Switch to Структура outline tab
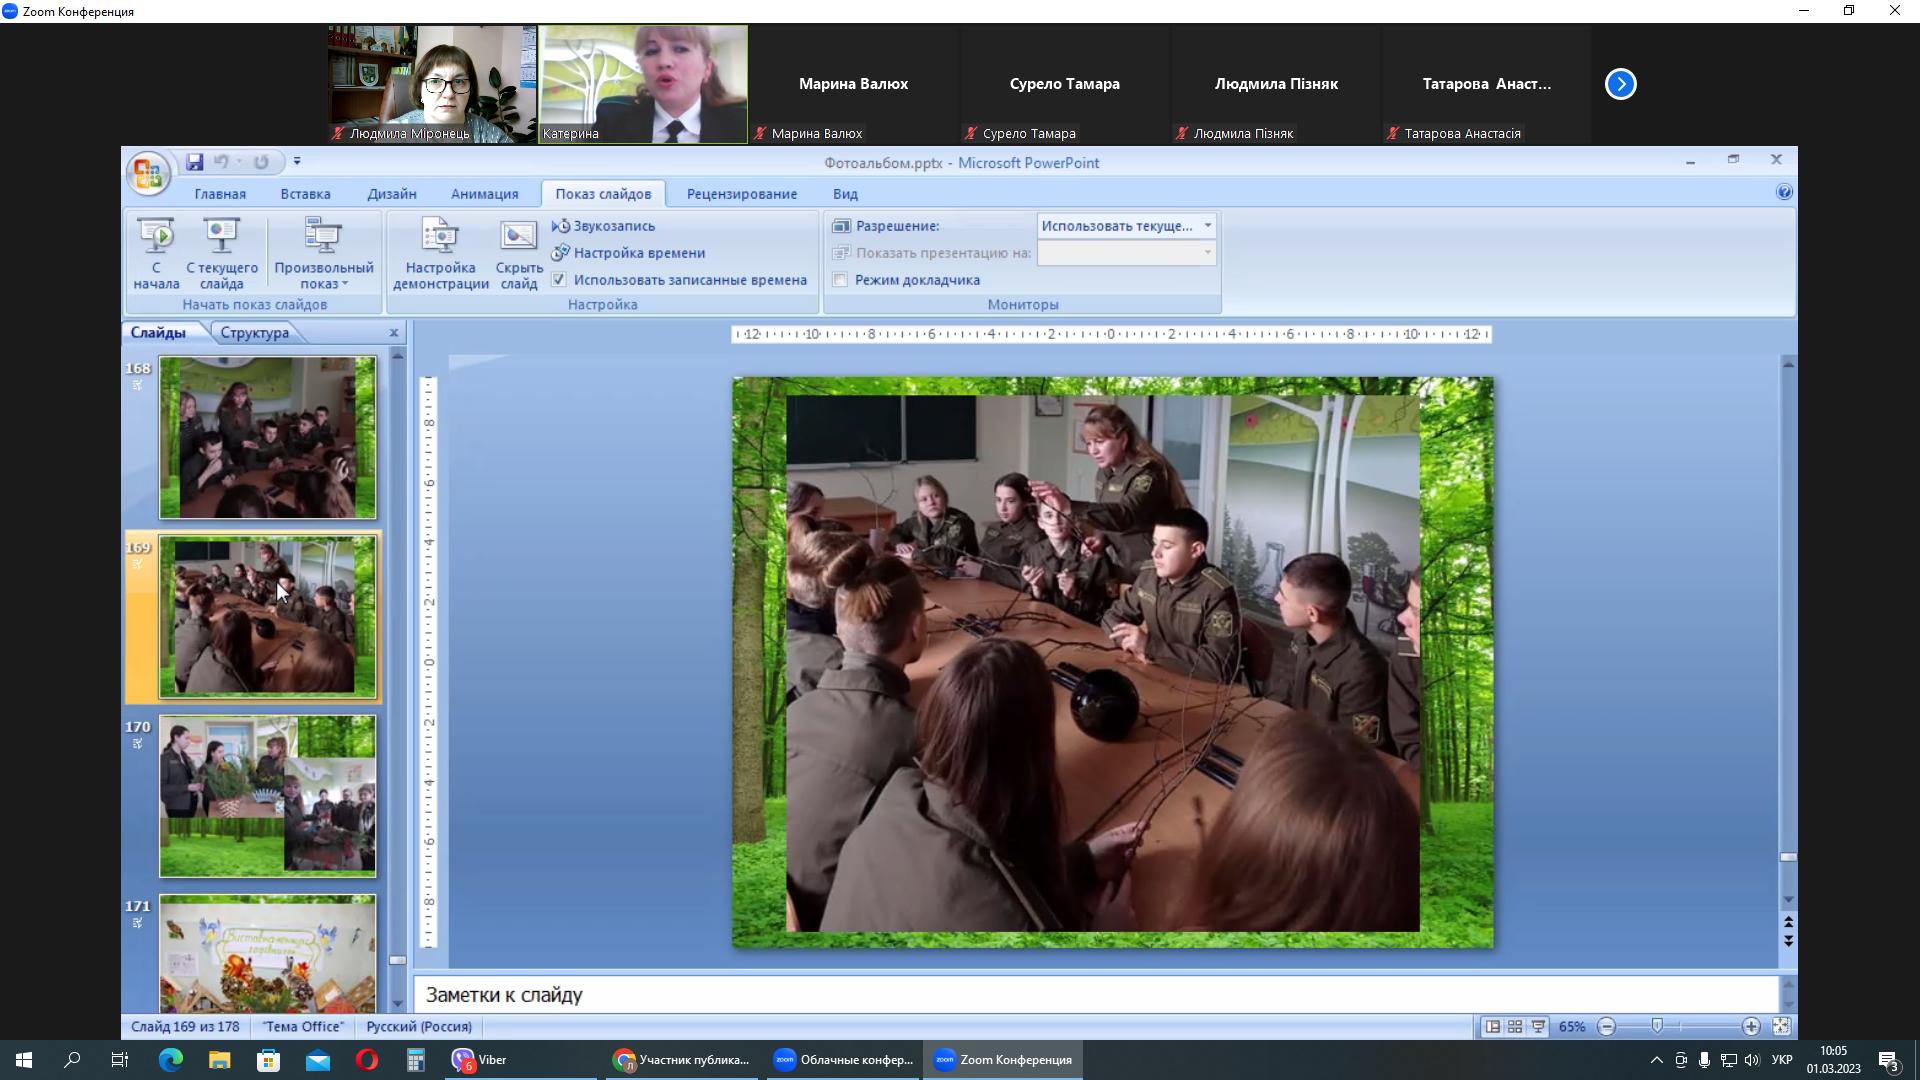This screenshot has height=1080, width=1920. (x=254, y=333)
